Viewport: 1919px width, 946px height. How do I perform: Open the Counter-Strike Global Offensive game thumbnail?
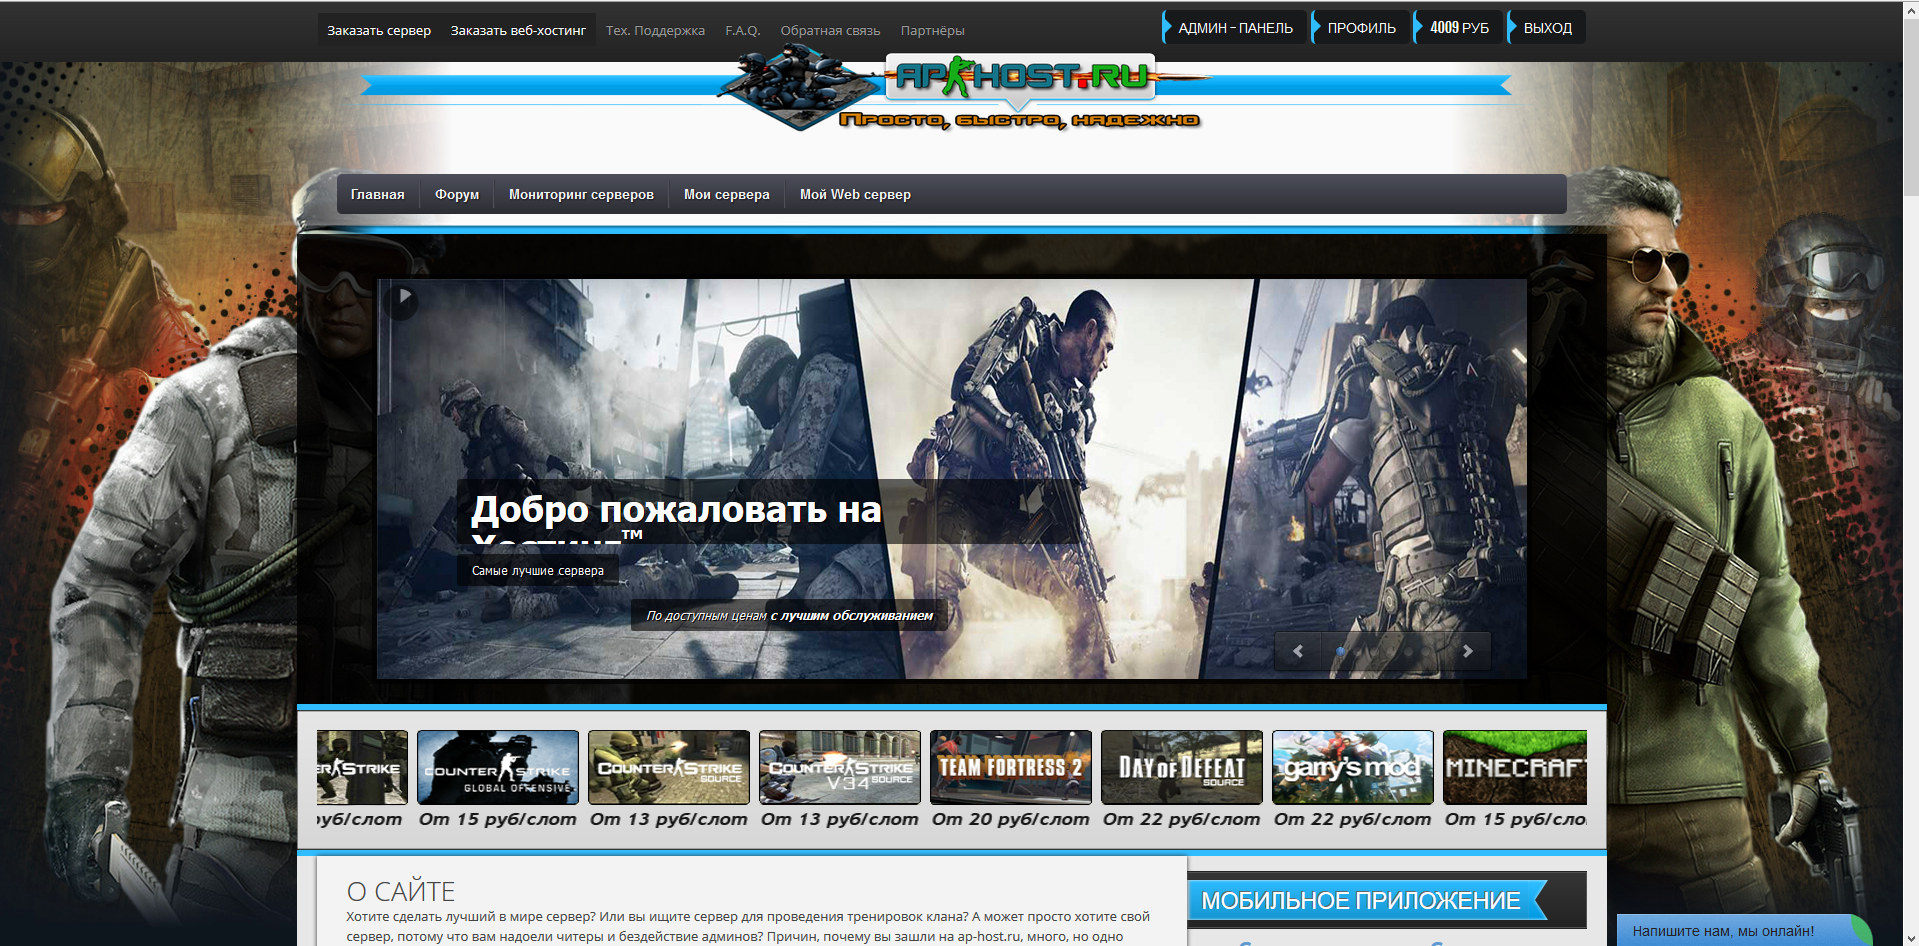click(498, 767)
